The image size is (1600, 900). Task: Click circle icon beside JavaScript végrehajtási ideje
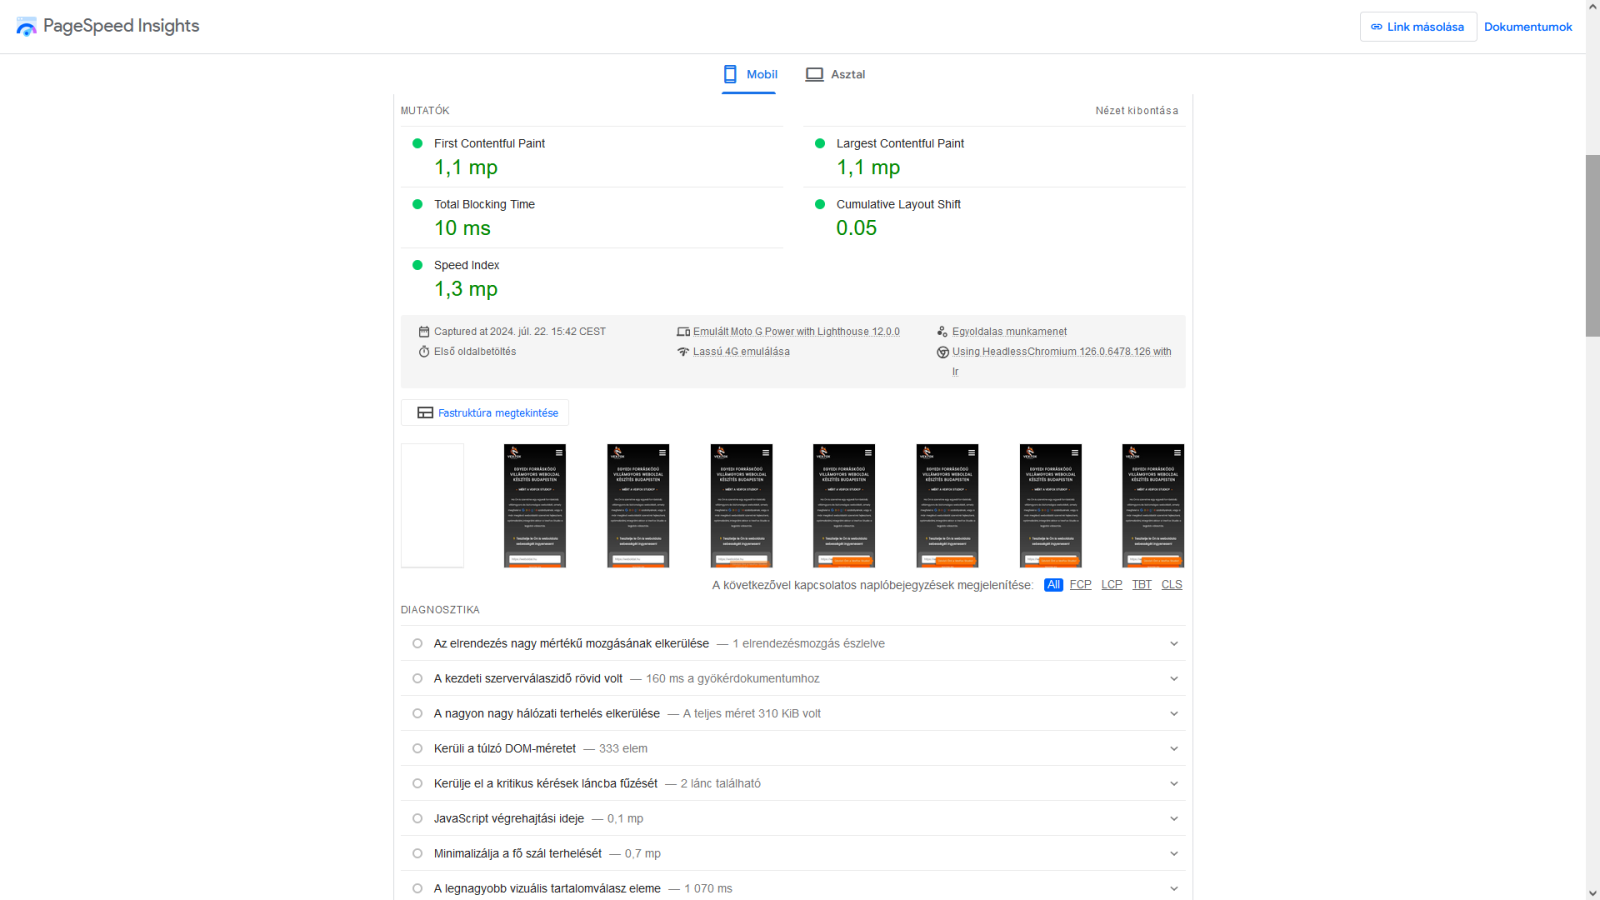click(x=417, y=819)
